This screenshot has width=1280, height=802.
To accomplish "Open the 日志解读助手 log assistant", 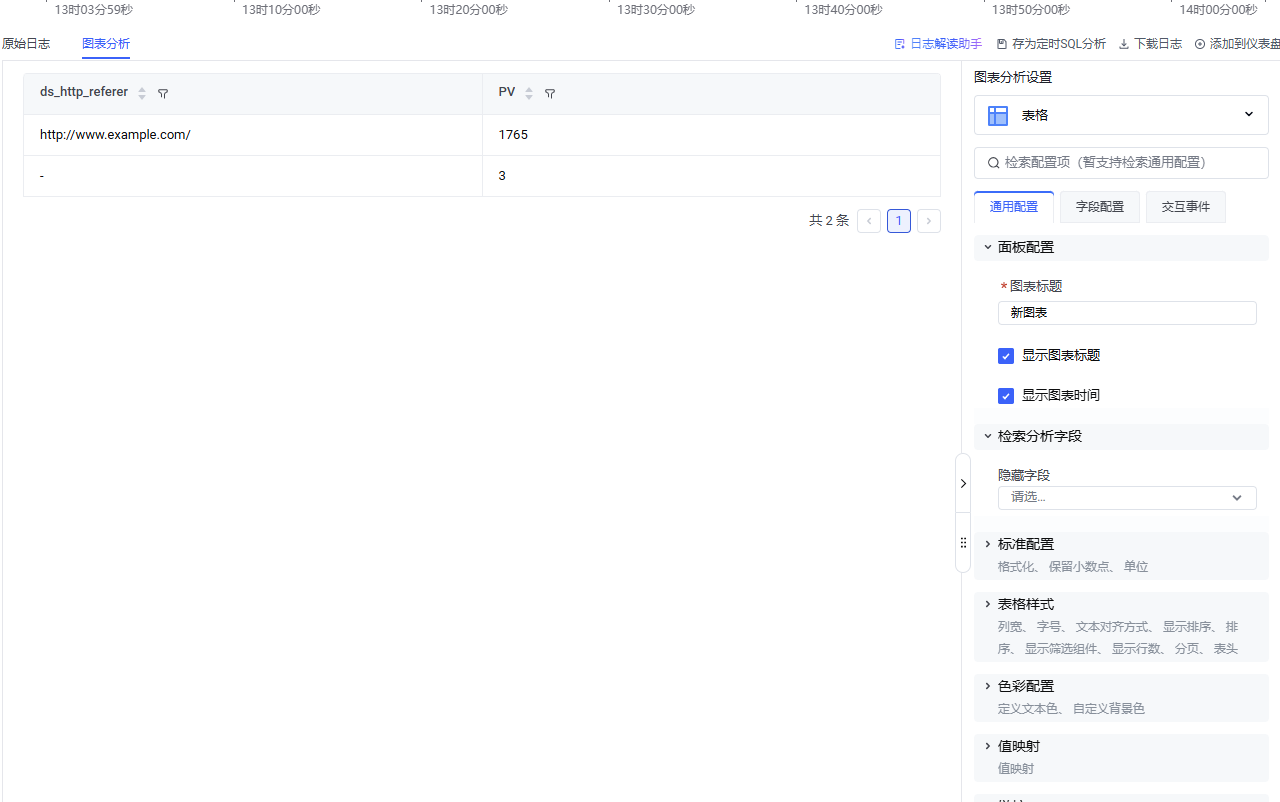I will [x=938, y=44].
